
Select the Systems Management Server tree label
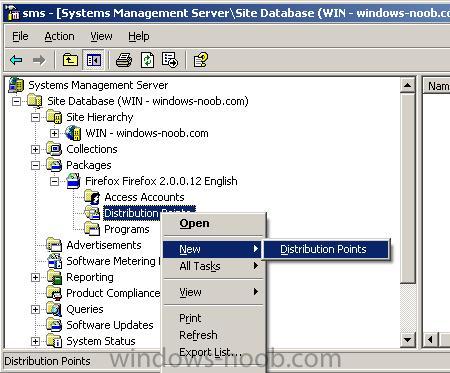click(x=98, y=85)
